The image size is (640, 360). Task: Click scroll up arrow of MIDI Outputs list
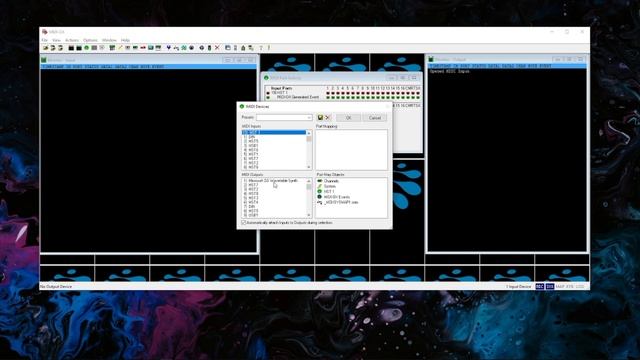[x=309, y=180]
